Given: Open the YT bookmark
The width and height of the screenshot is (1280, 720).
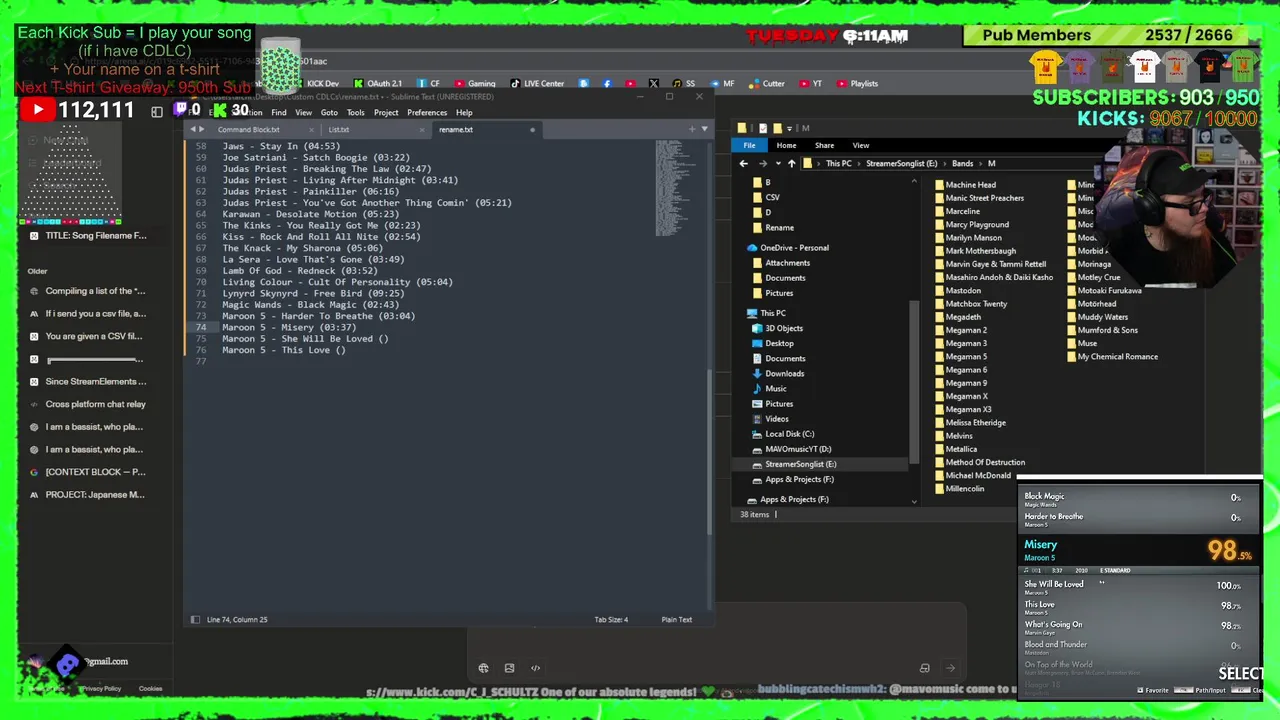Looking at the screenshot, I should [810, 84].
